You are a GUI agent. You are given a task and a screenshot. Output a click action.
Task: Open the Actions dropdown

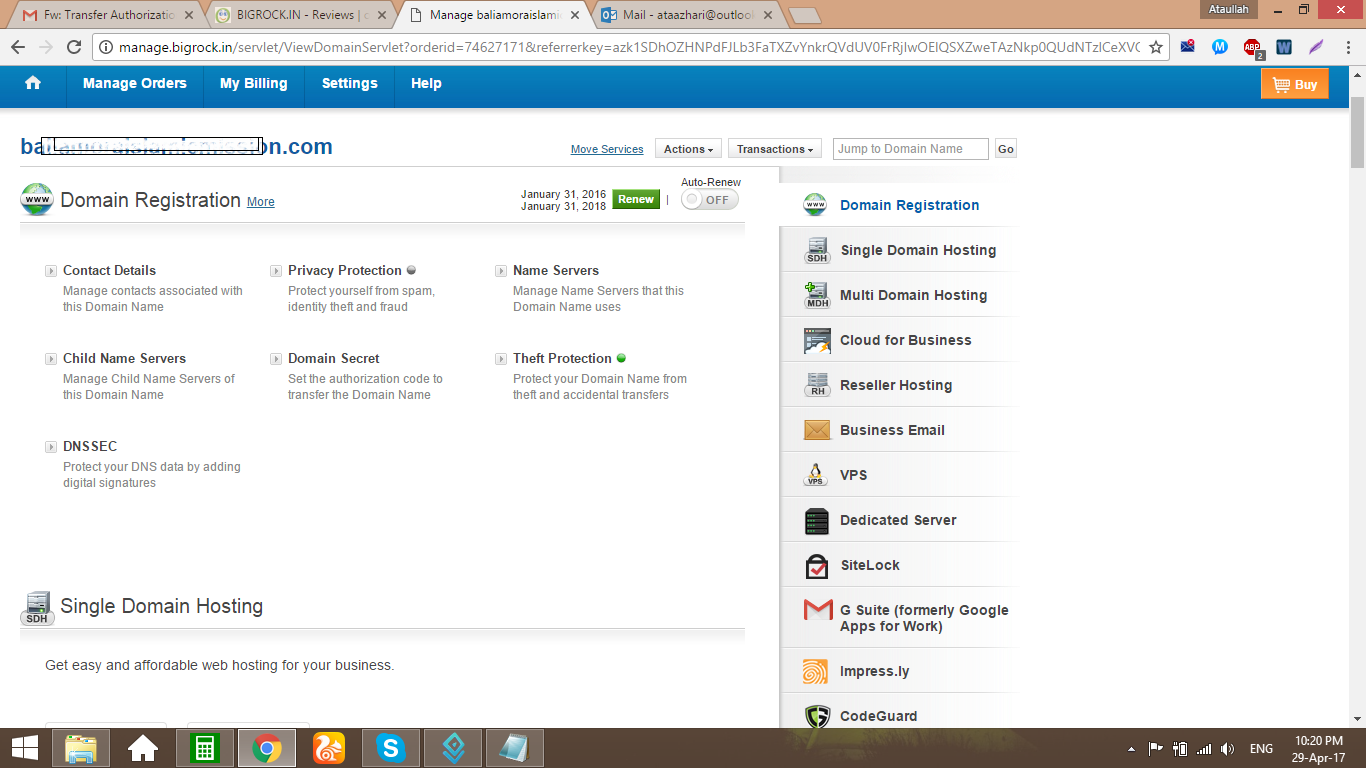point(688,149)
